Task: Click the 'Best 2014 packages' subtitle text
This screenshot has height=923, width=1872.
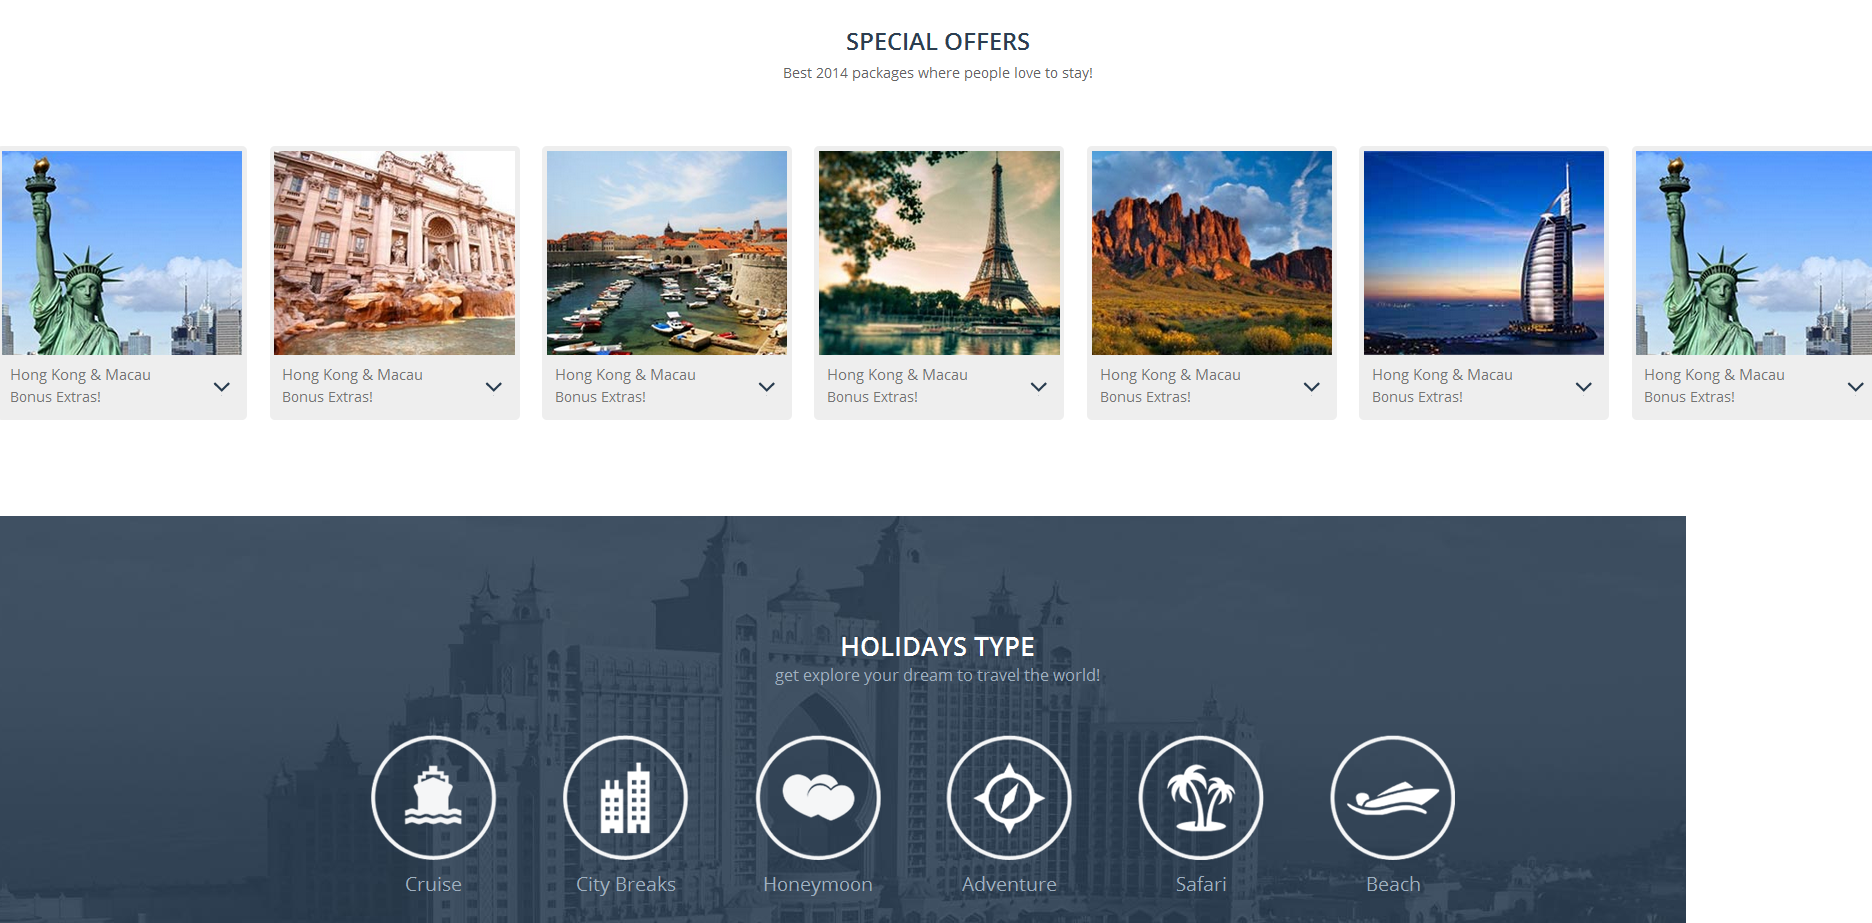Action: [938, 73]
